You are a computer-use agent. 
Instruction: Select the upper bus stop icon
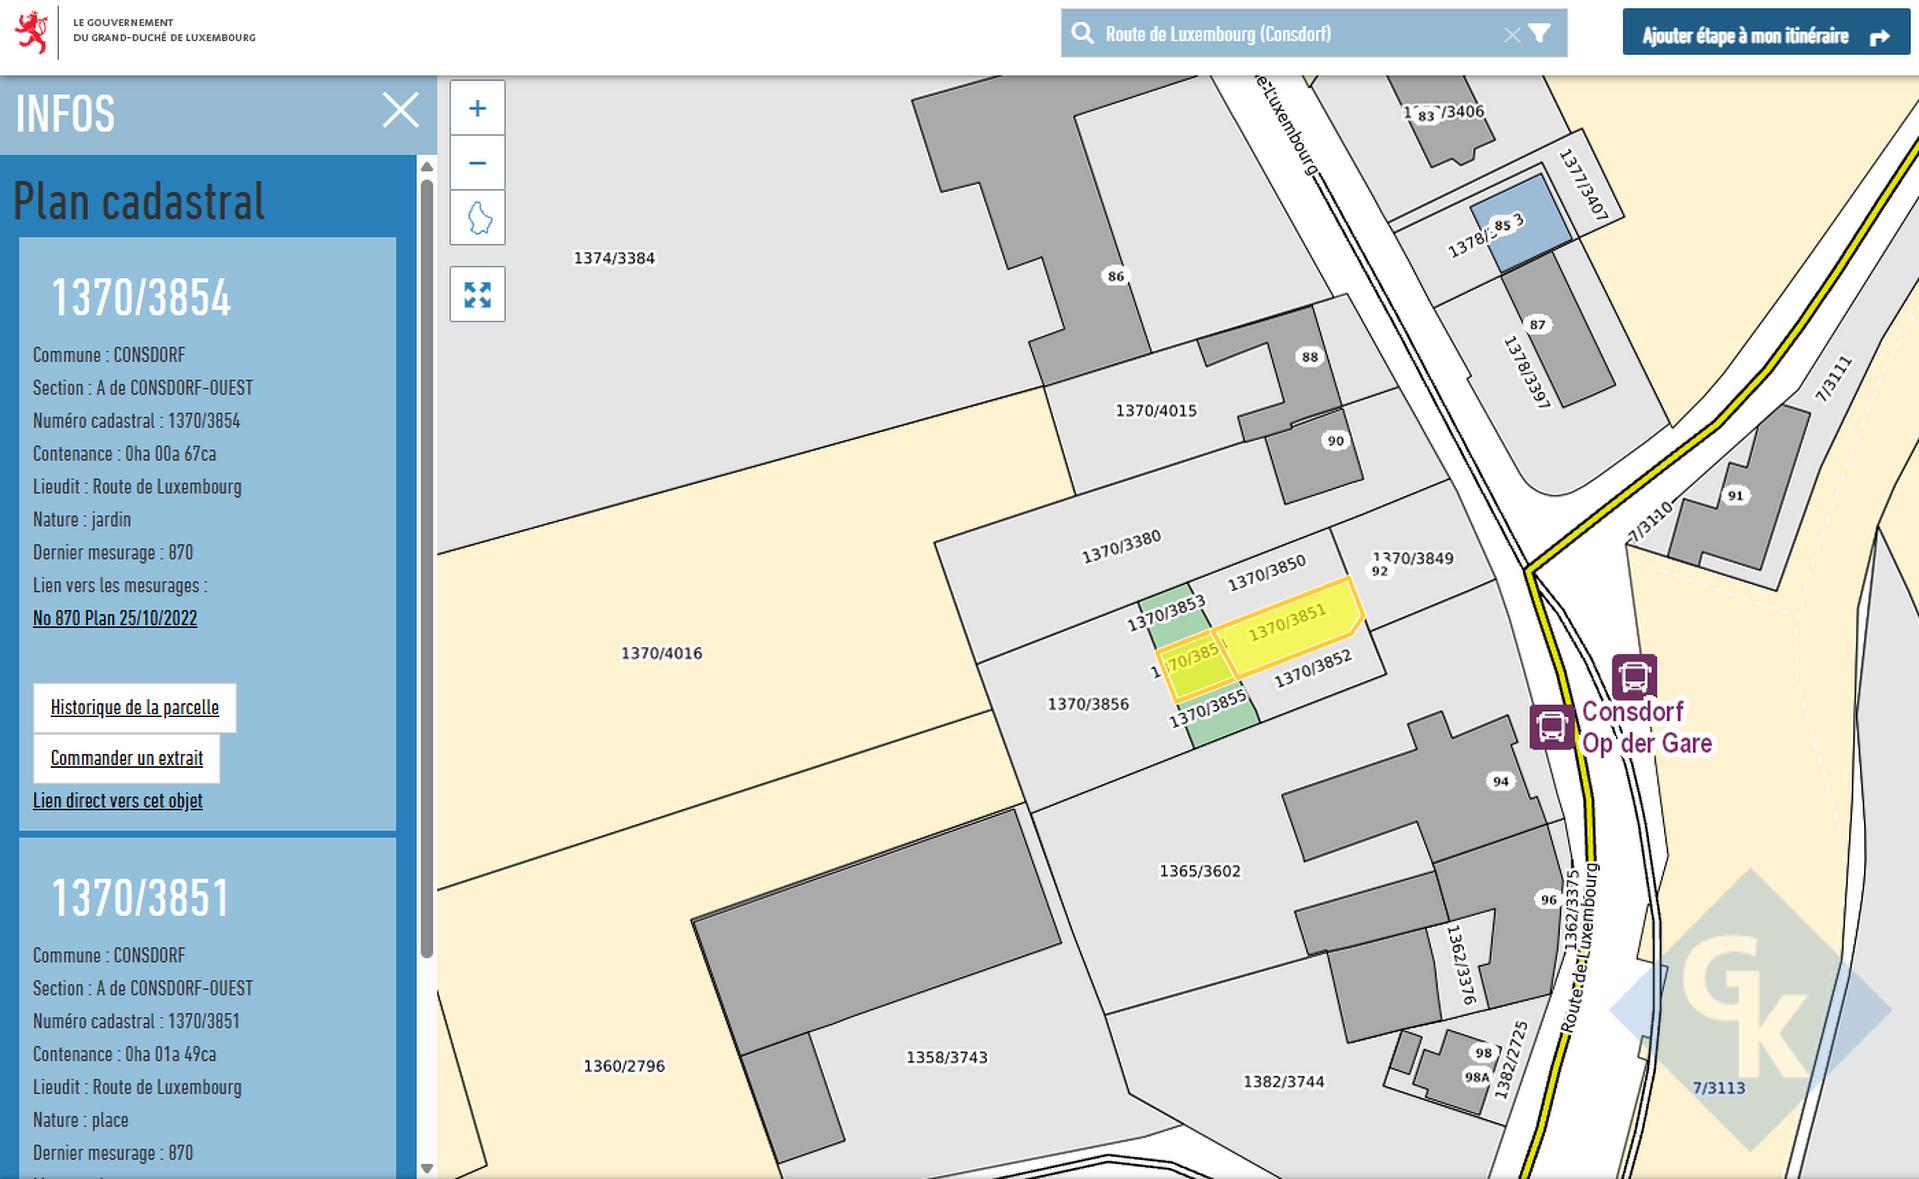(1634, 677)
